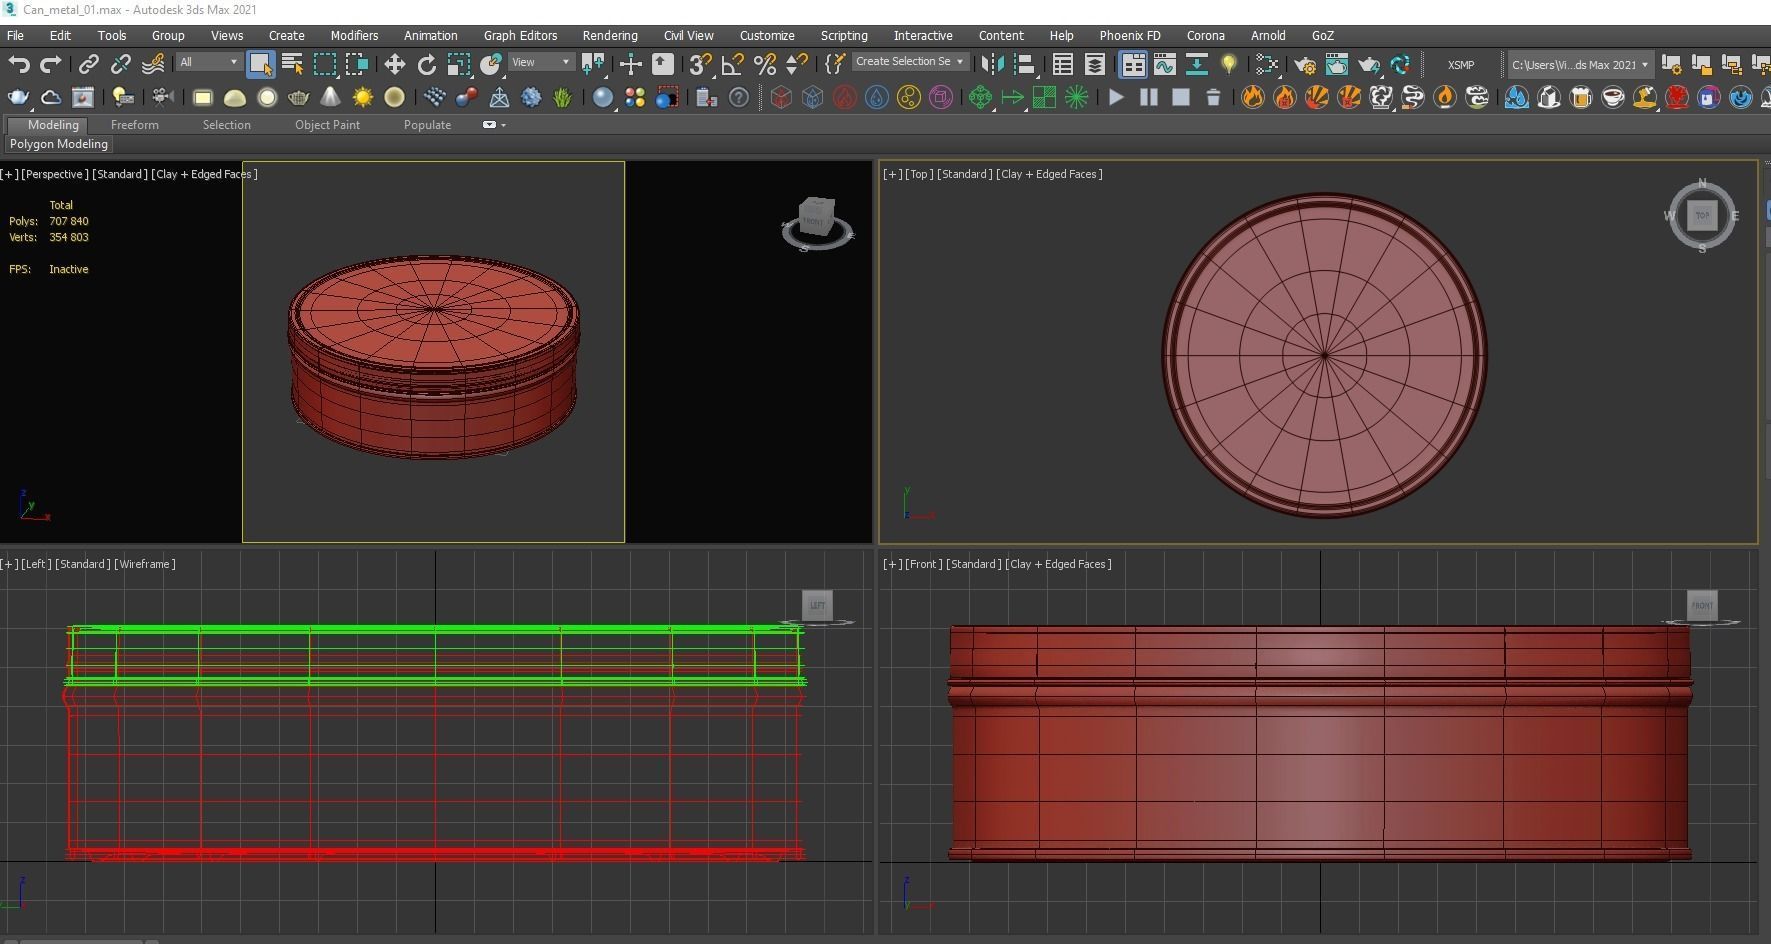
Task: Open the Curve Editor
Action: (x=1164, y=64)
